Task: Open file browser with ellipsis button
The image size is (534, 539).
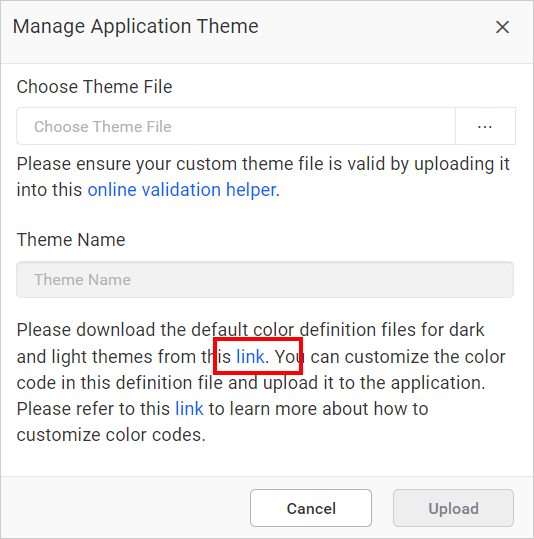Action: 485,126
